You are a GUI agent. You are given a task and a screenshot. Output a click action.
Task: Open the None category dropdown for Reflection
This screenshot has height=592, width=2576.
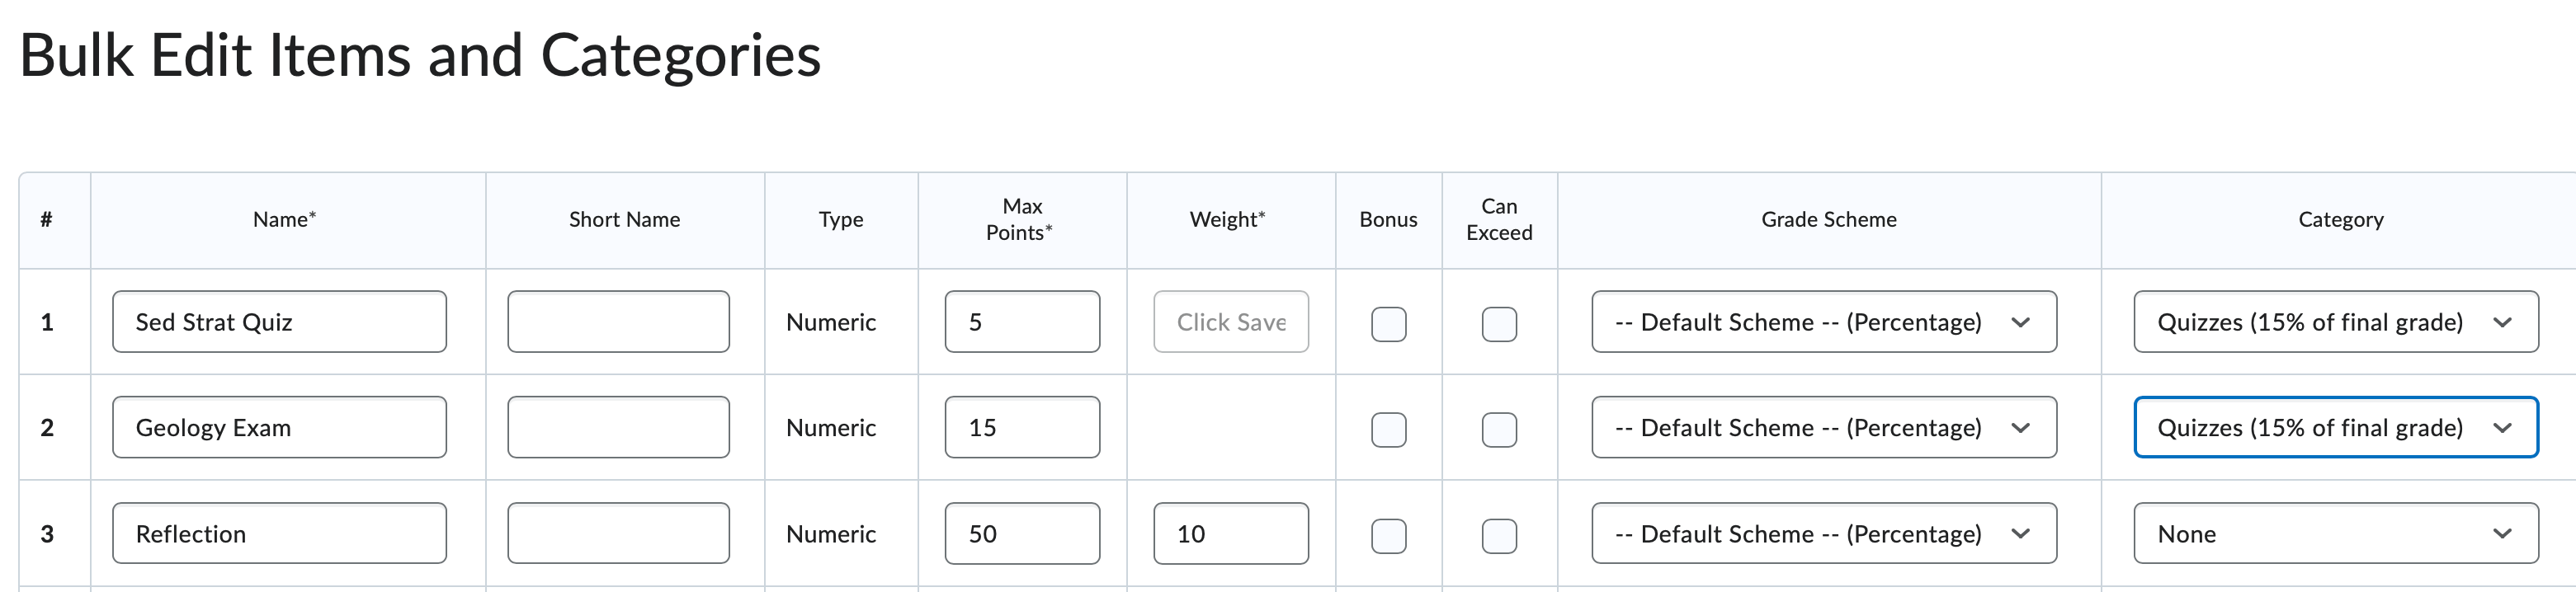click(x=2336, y=534)
